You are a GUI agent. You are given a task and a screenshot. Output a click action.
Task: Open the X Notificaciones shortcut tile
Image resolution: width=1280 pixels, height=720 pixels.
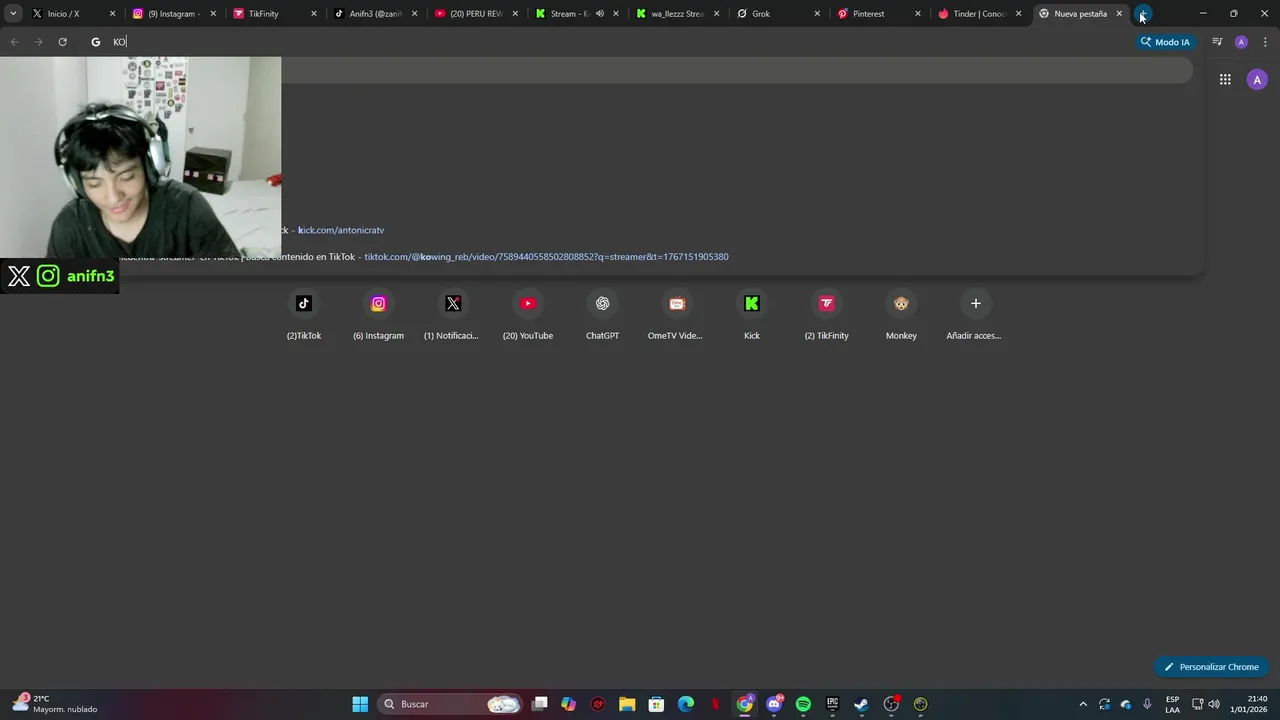[x=453, y=315]
